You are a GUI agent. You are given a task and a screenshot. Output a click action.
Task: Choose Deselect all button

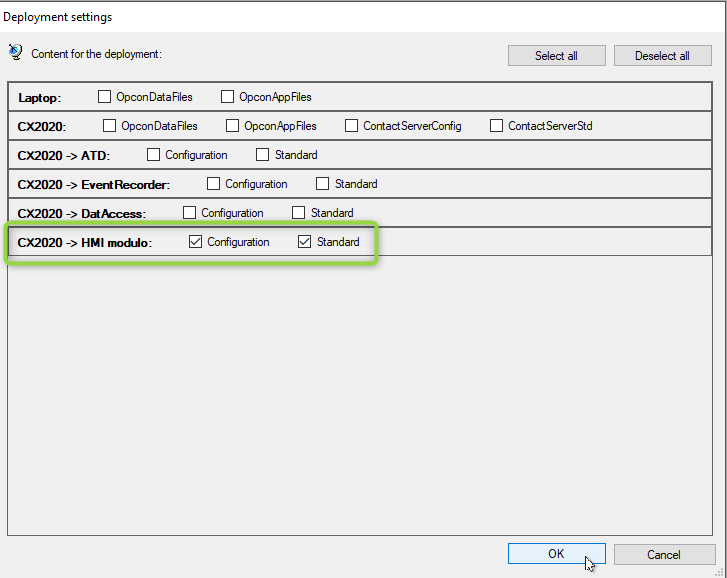[663, 56]
